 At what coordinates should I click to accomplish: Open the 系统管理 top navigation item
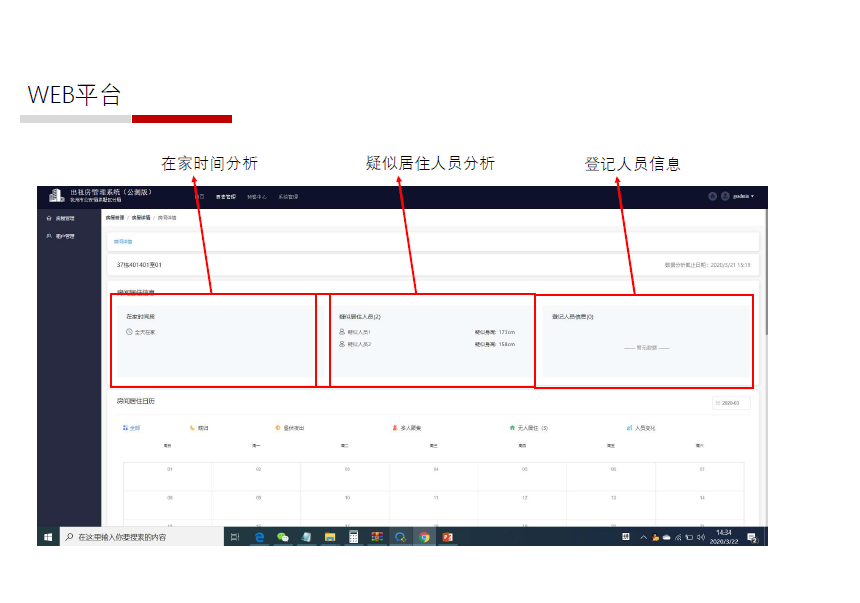[x=288, y=196]
